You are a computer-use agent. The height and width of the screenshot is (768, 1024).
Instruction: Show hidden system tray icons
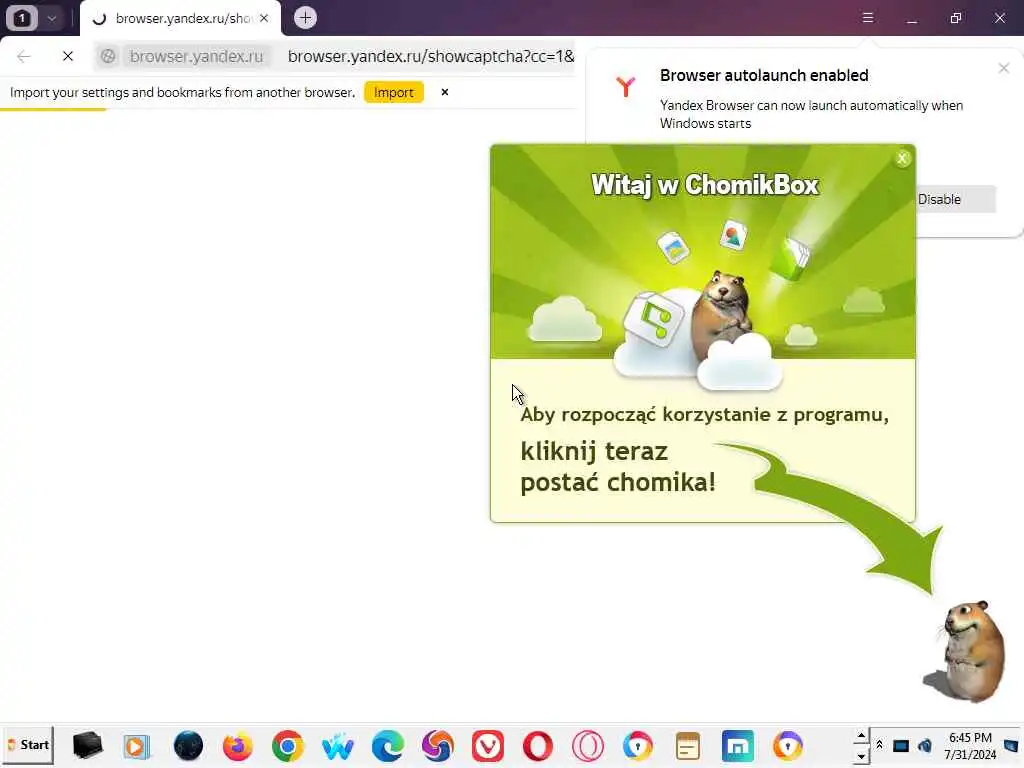[879, 745]
